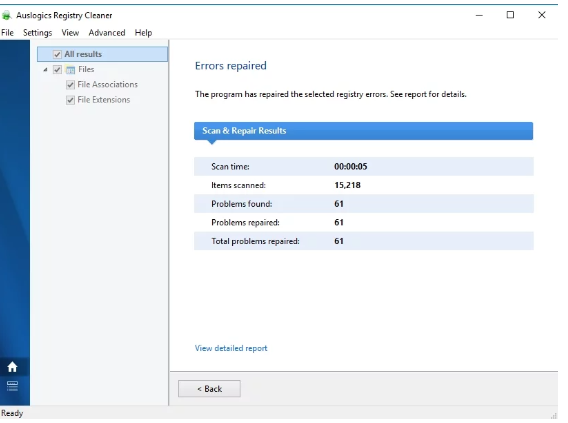Select the Files tree label

(86, 69)
